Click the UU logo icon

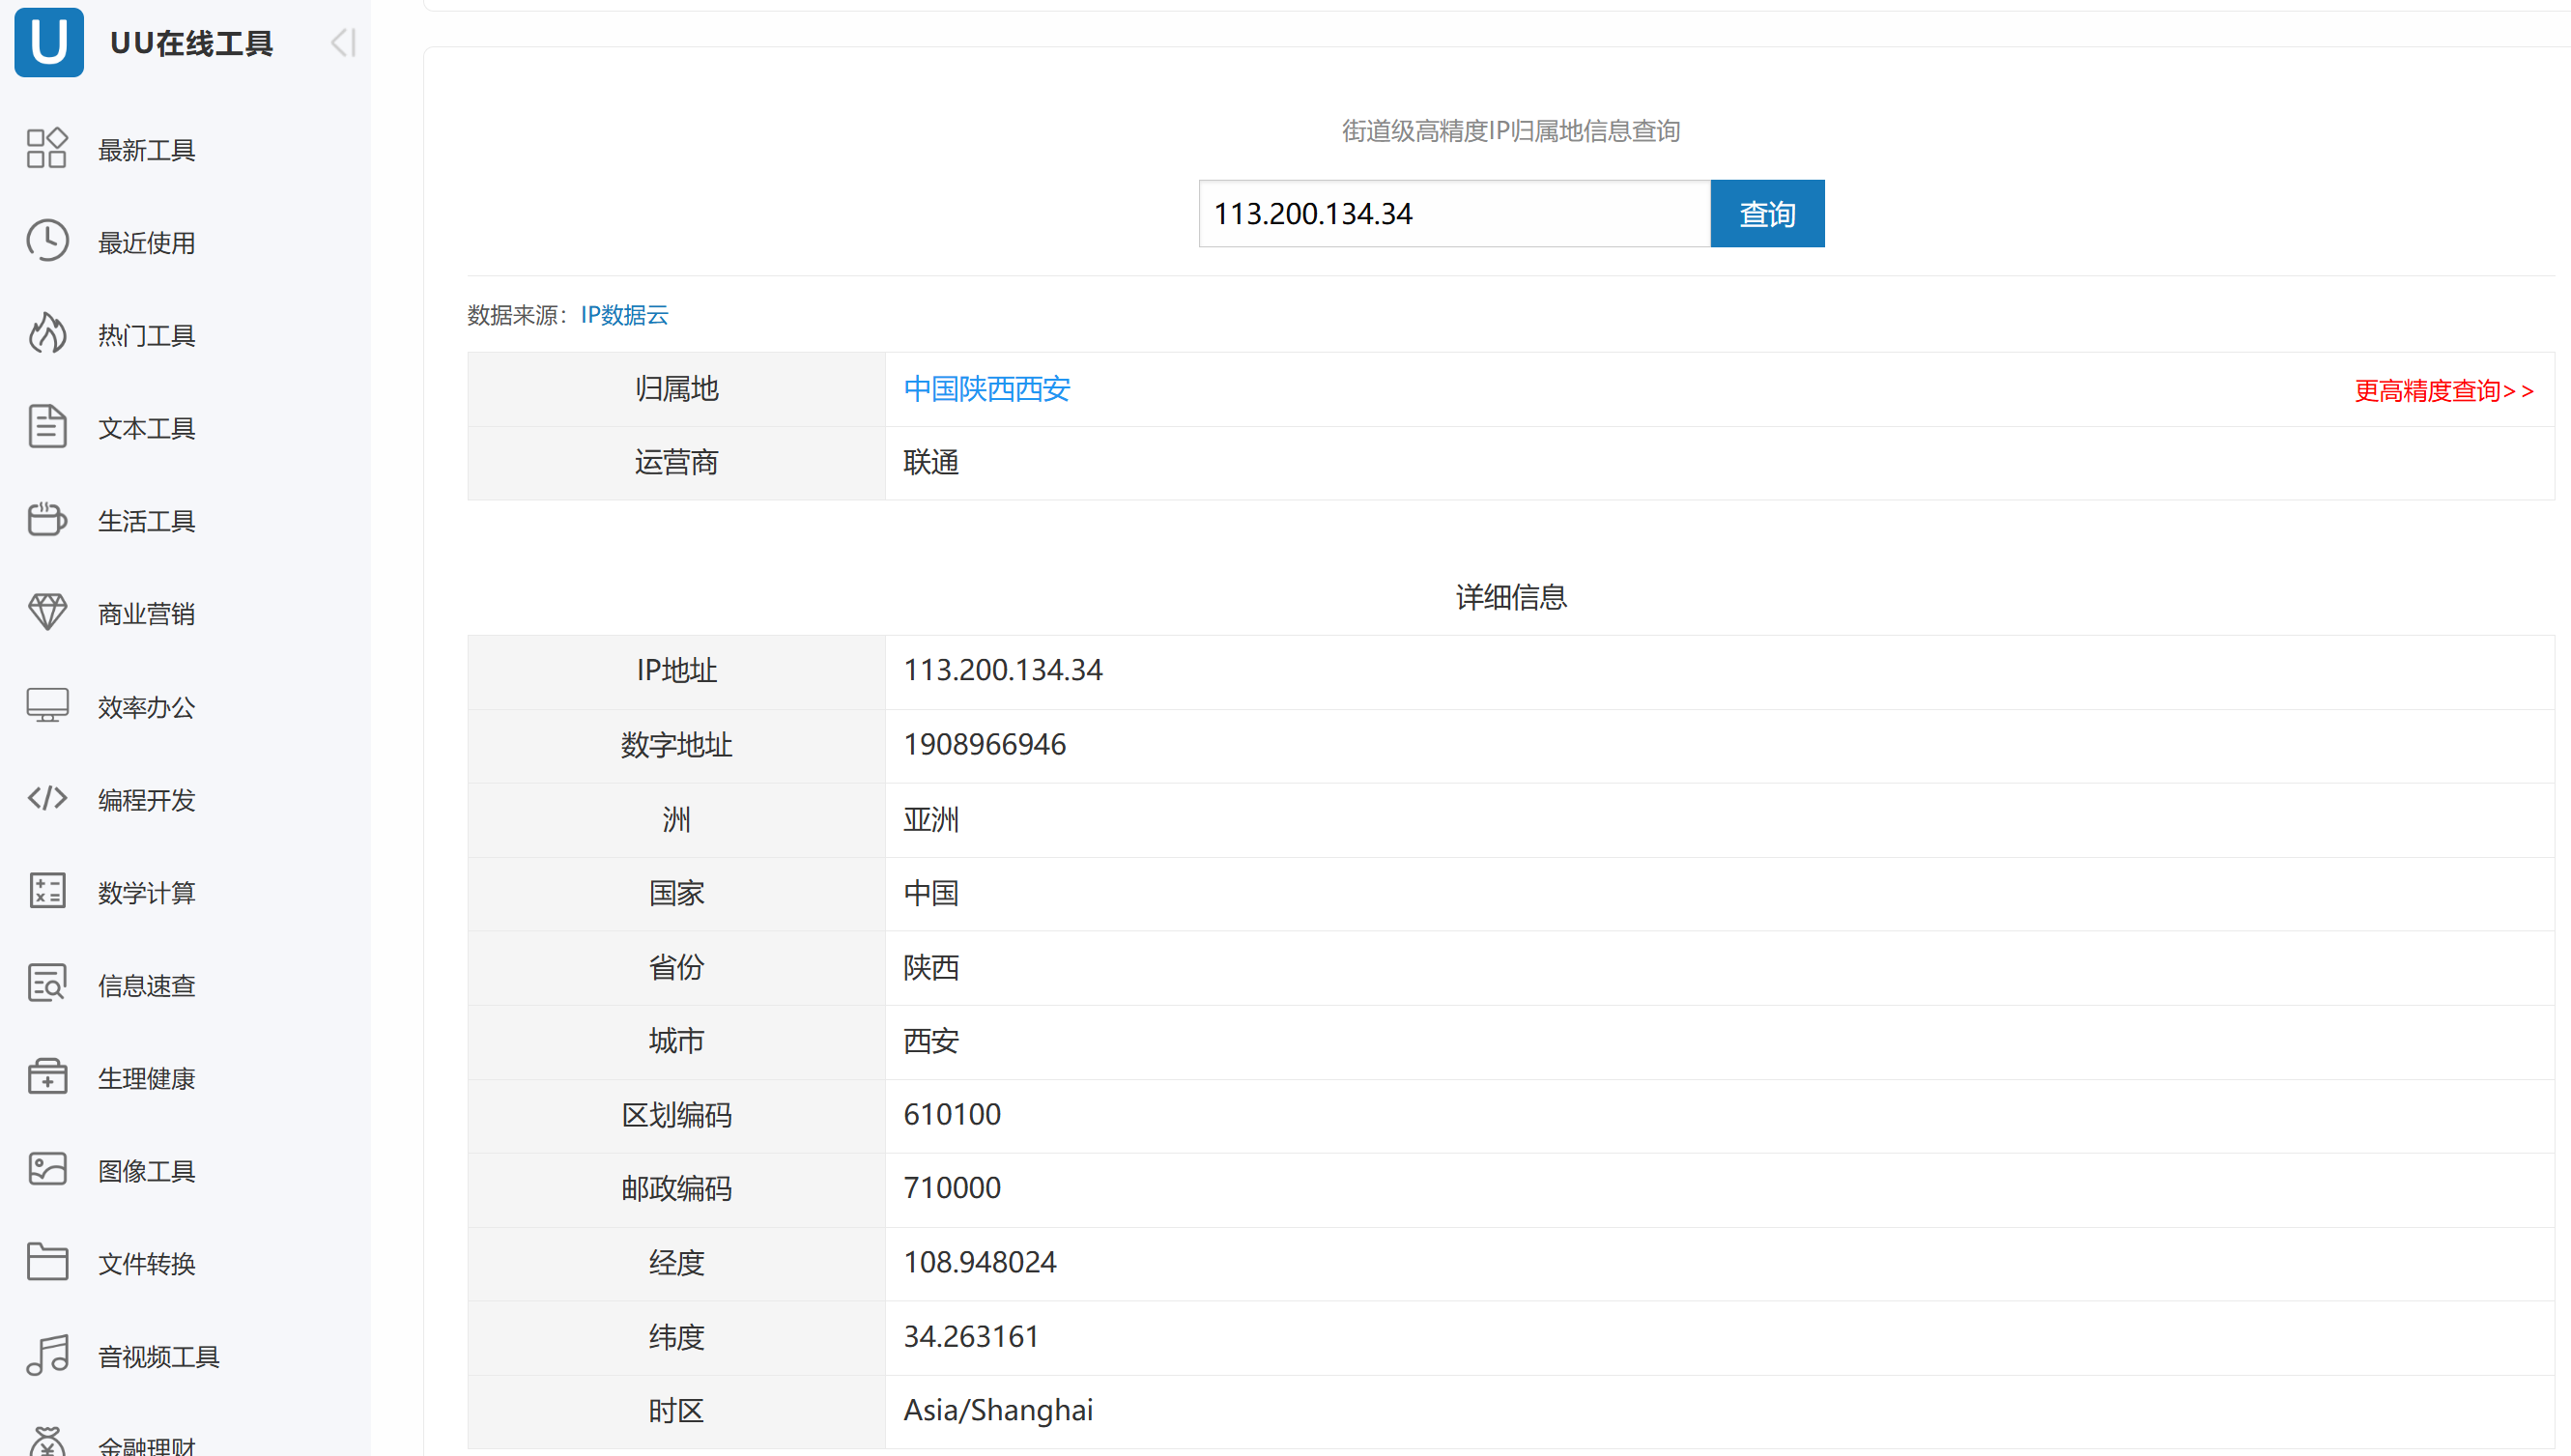pos(48,42)
